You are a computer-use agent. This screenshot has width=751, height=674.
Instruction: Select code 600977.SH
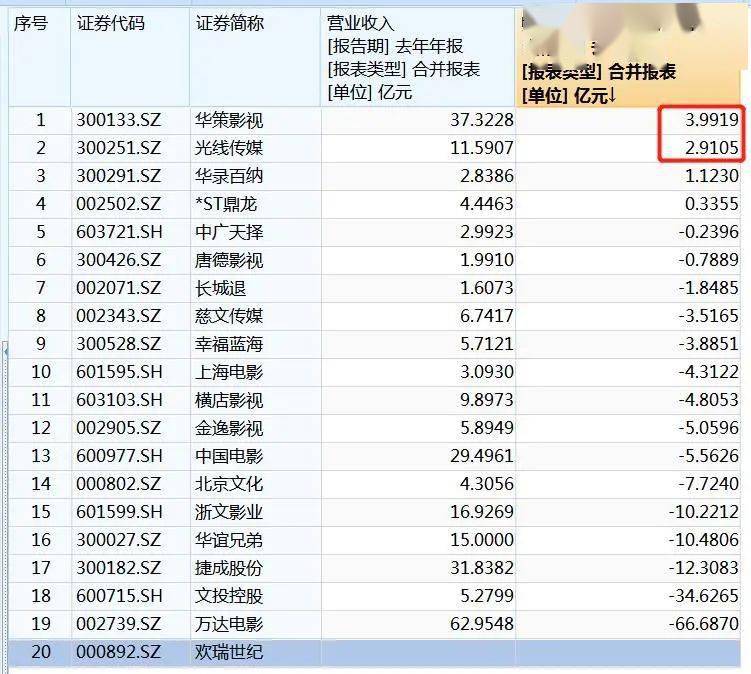[119, 456]
